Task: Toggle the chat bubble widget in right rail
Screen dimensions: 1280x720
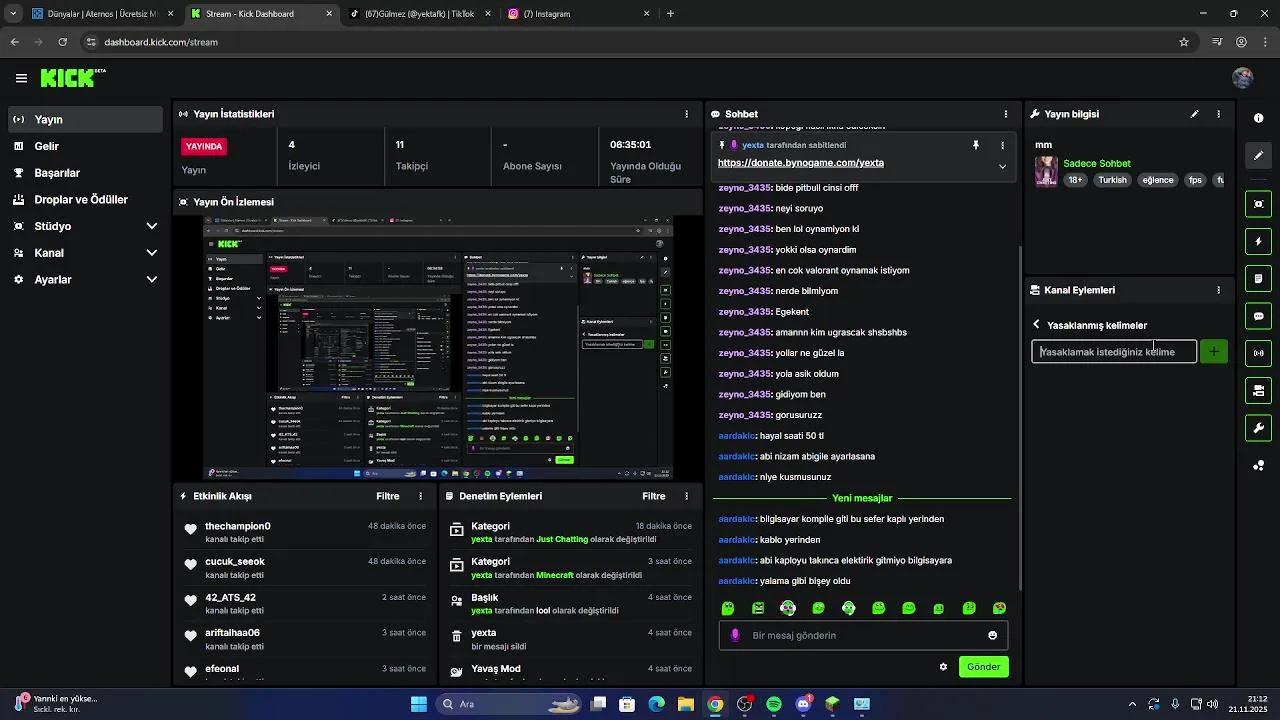Action: click(x=1258, y=316)
